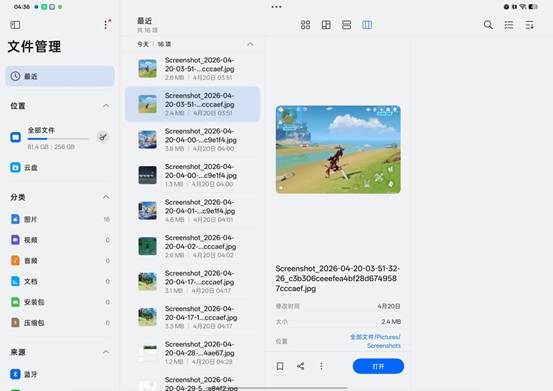The image size is (553, 391).
Task: Open the 安装包 category
Action: [60, 302]
